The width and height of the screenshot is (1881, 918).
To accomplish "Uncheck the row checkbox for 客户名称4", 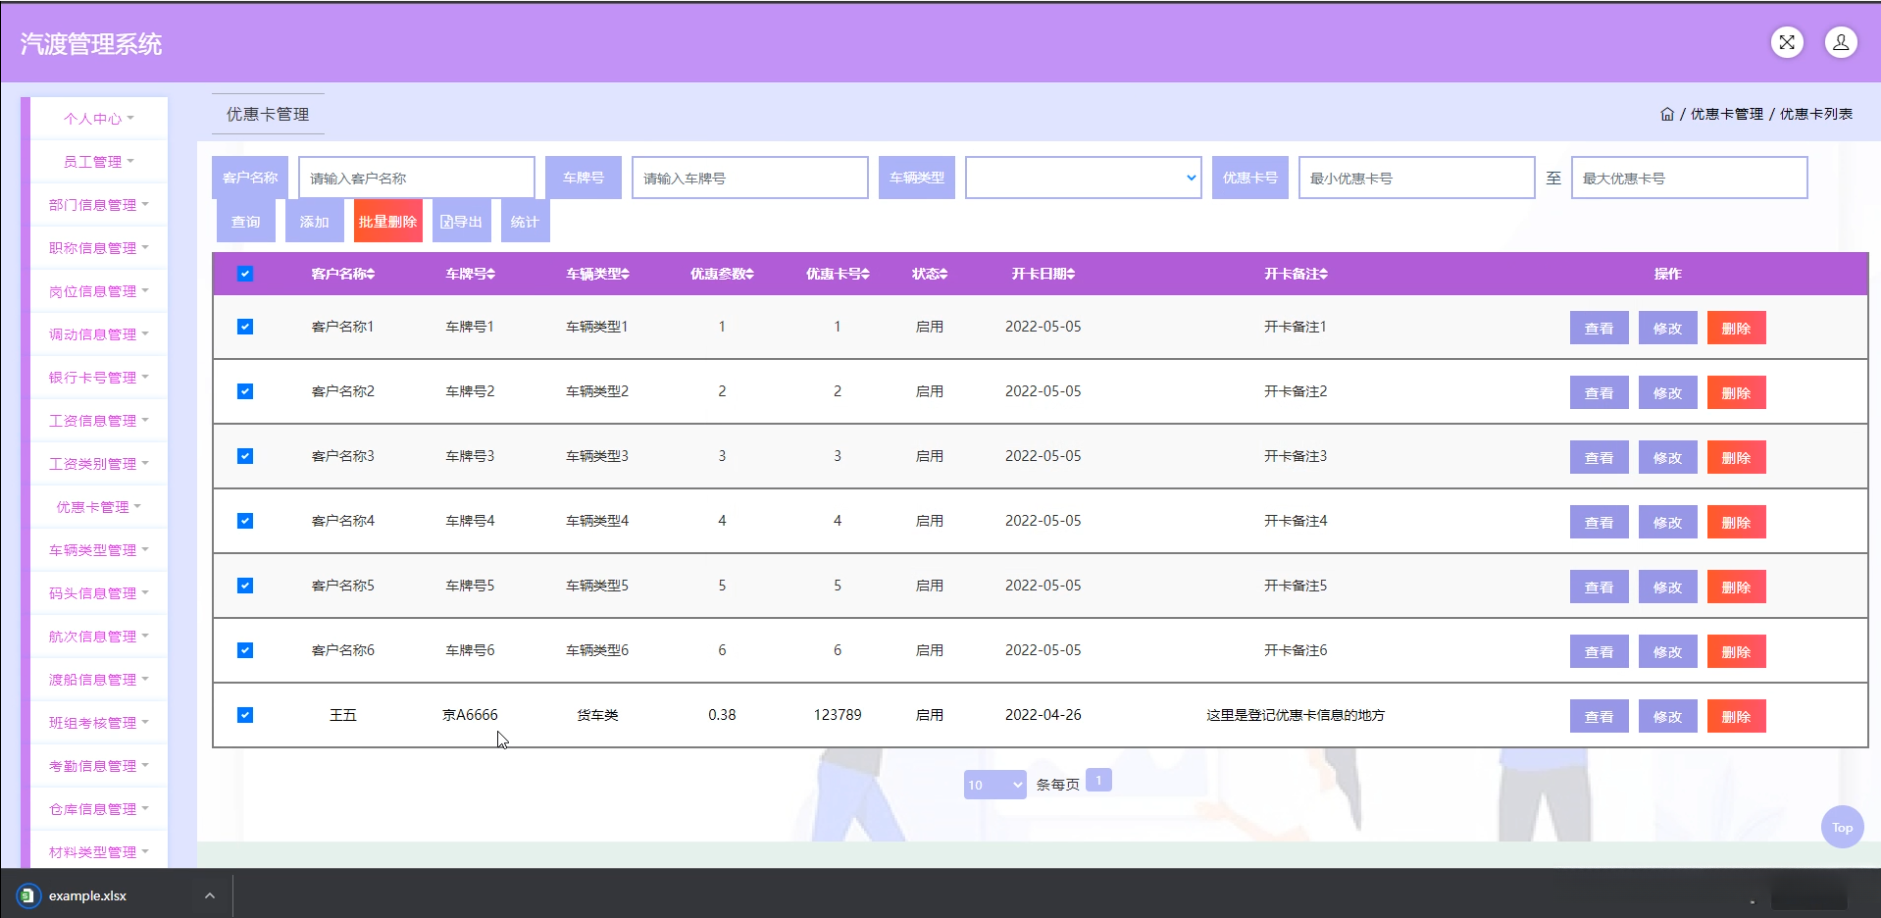I will [245, 521].
